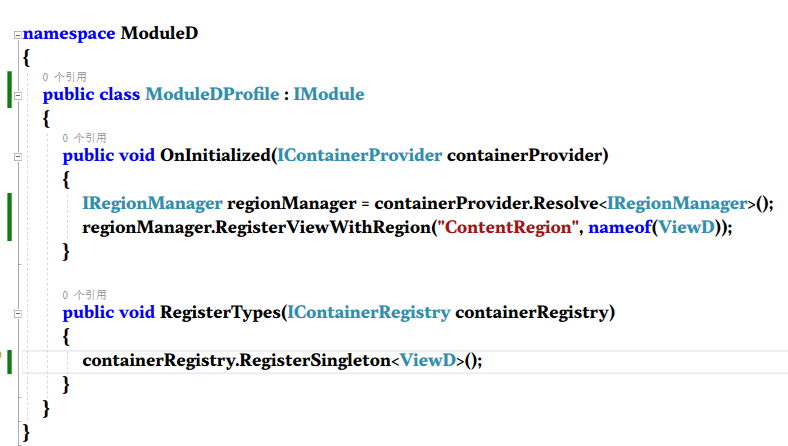Image resolution: width=788 pixels, height=446 pixels.
Task: Click the IModule interface name
Action: coord(329,95)
